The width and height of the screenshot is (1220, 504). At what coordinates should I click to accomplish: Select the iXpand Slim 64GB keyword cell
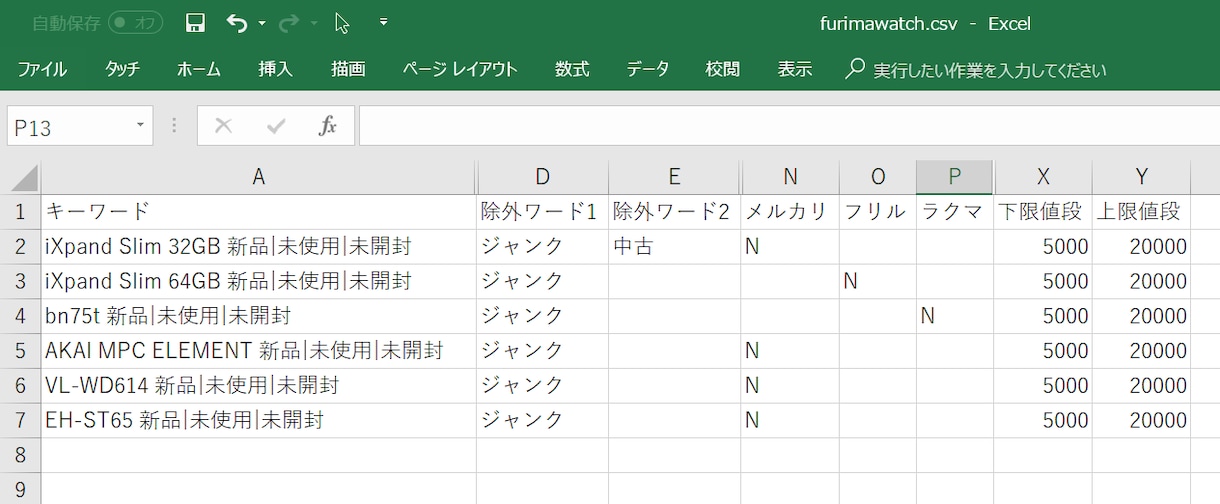(259, 281)
